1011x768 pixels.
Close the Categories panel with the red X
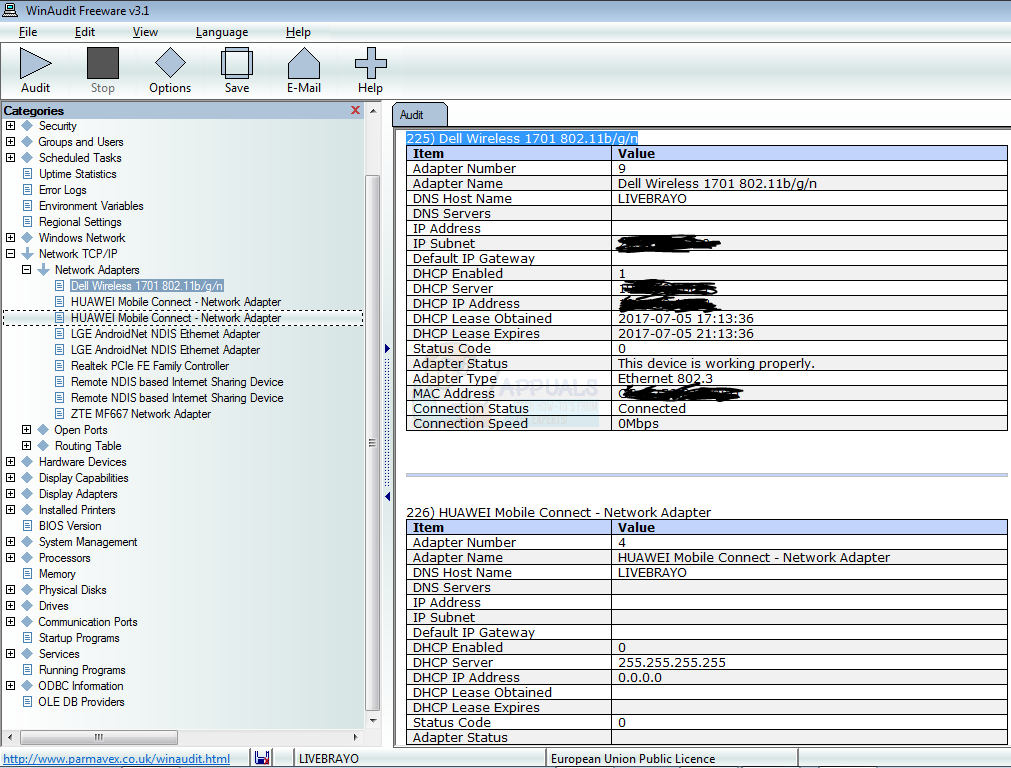tap(355, 110)
